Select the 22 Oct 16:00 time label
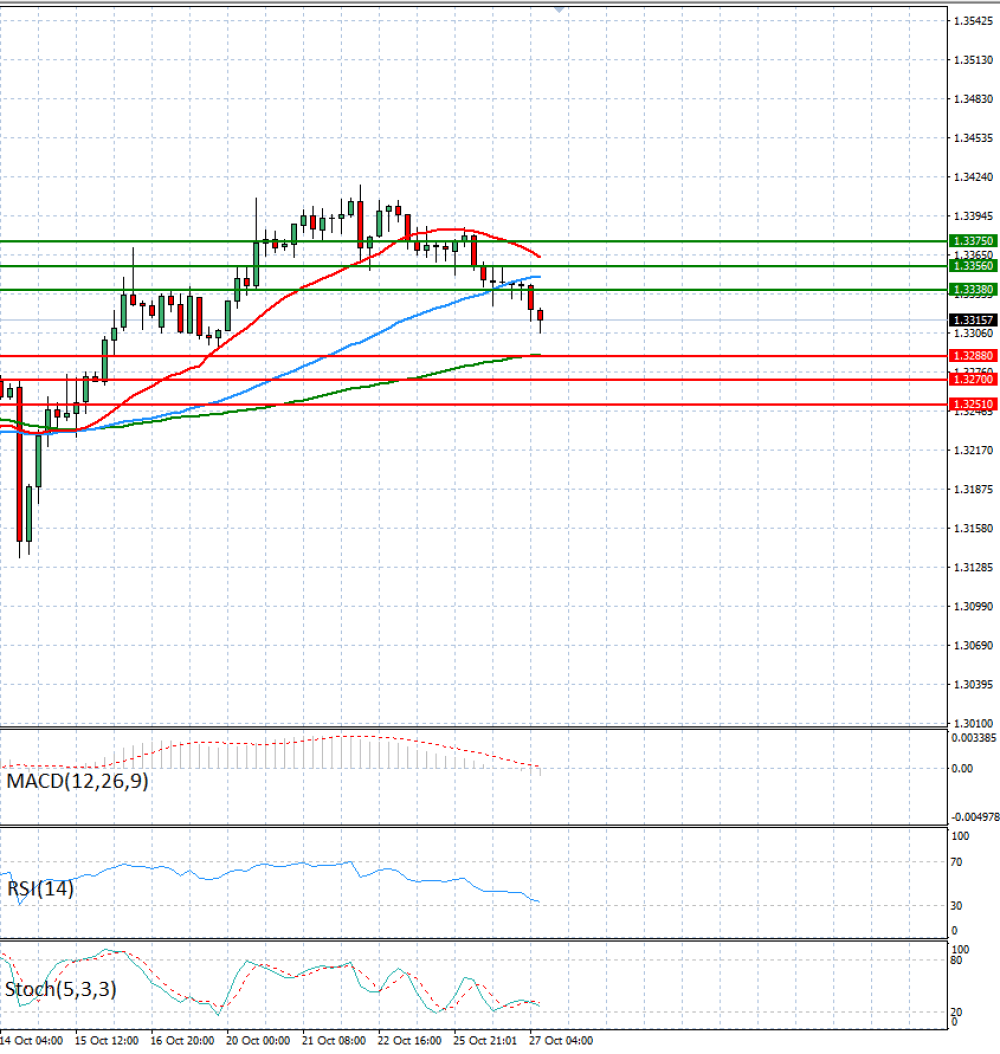The width and height of the screenshot is (1000, 1054). coord(410,1041)
